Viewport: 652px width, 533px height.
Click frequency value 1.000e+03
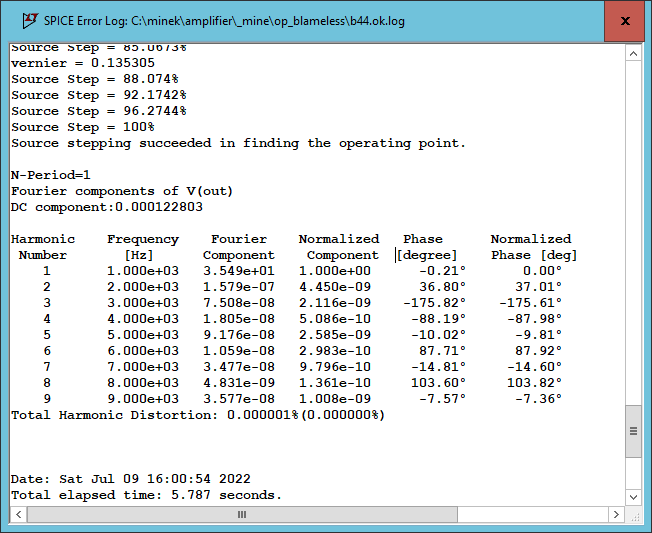coord(143,271)
